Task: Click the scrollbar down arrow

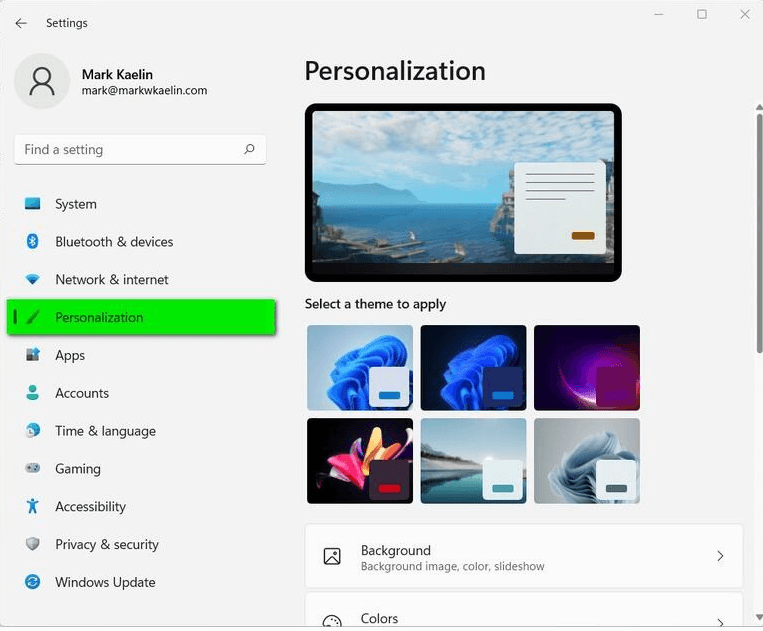Action: [x=759, y=617]
